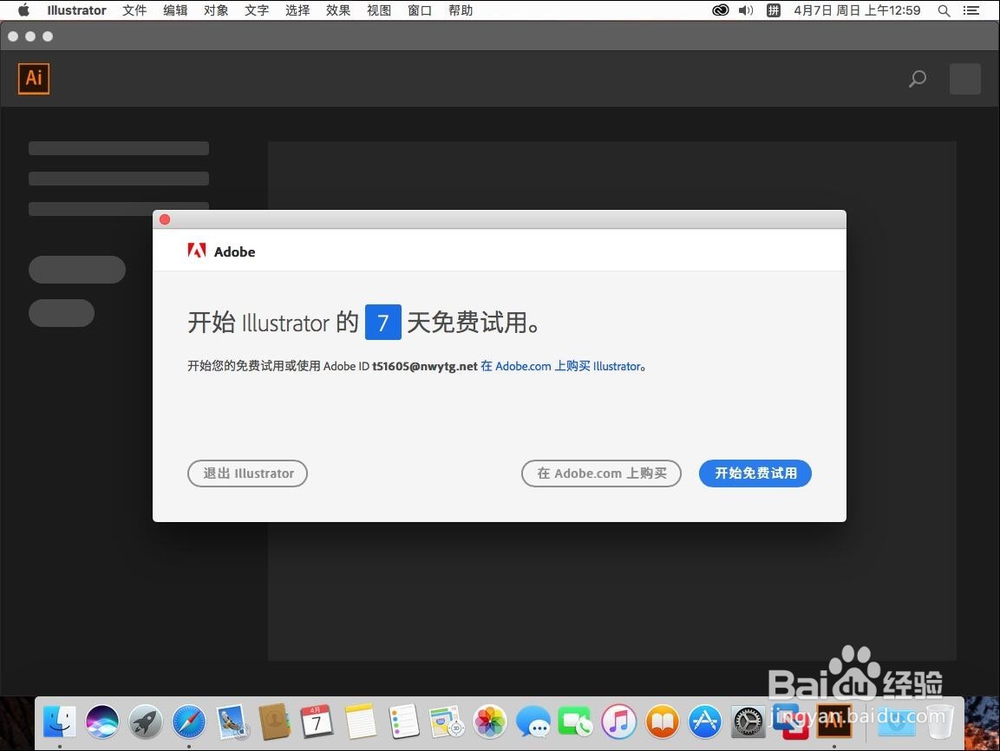Open Messages bubble in the Dock
Viewport: 1000px width, 751px height.
point(533,722)
